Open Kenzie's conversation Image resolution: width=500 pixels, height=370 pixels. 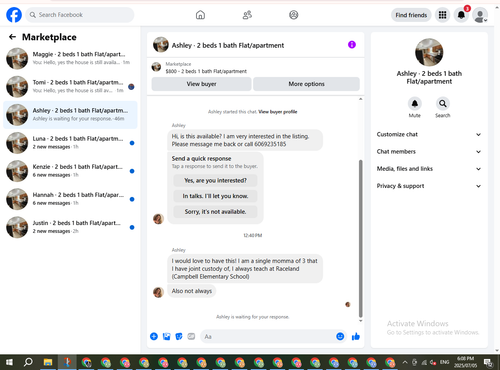[70, 171]
